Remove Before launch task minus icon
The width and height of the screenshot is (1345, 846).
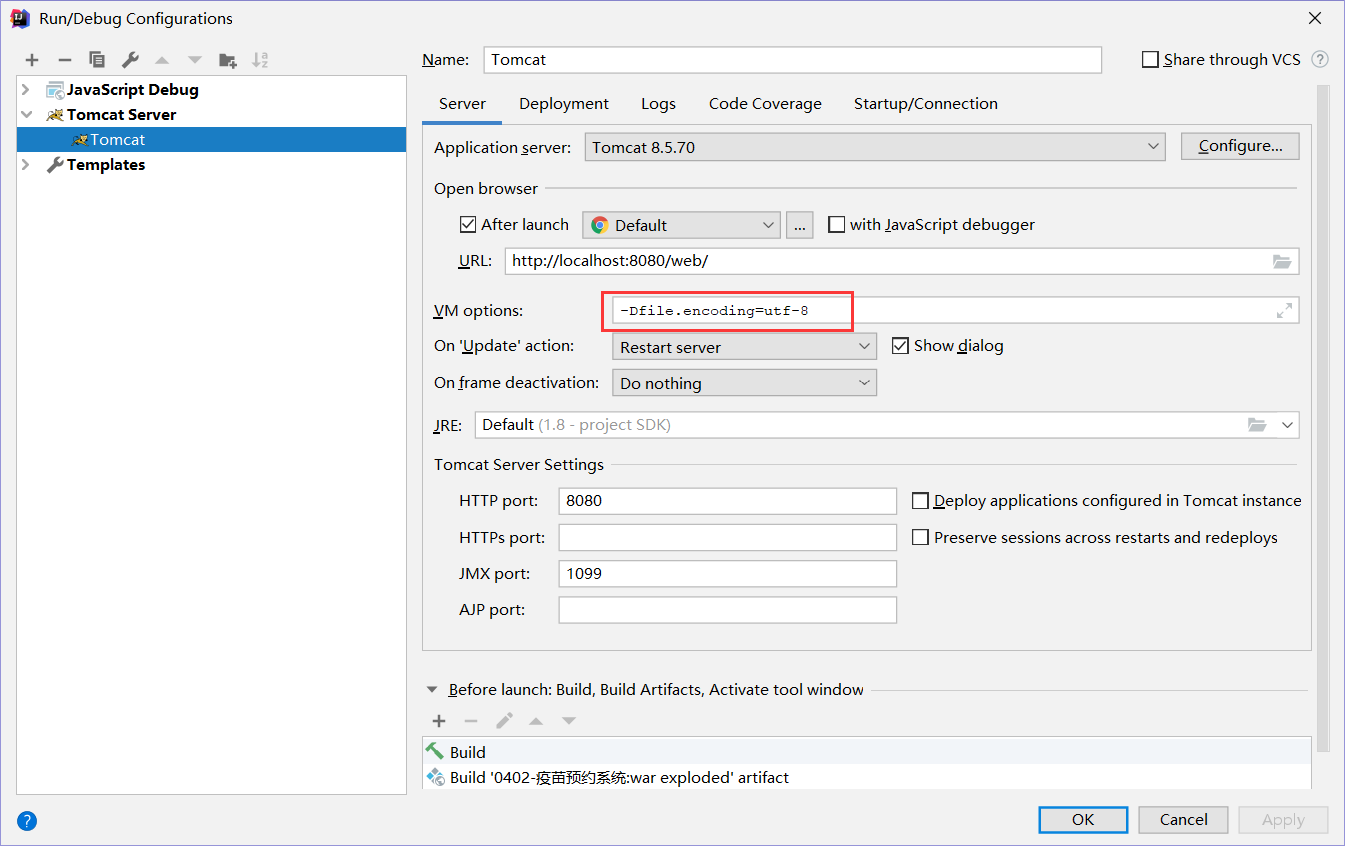coord(471,721)
